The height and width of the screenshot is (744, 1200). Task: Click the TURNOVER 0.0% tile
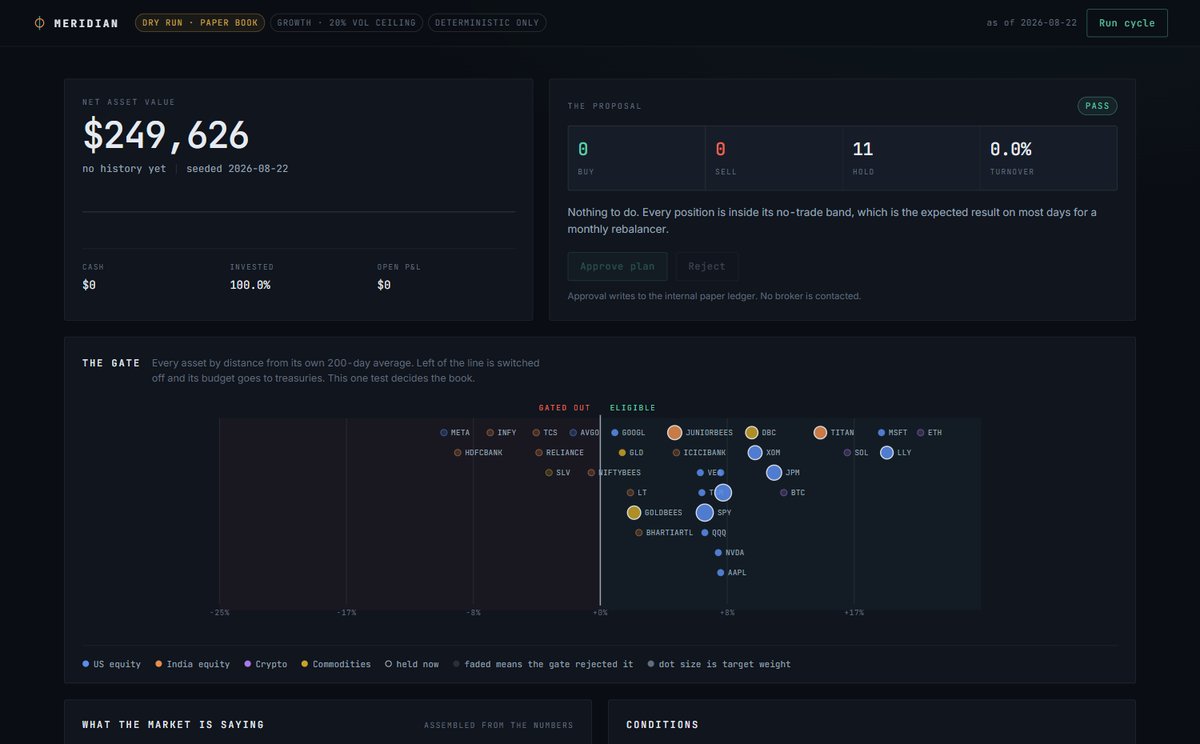tap(1048, 158)
